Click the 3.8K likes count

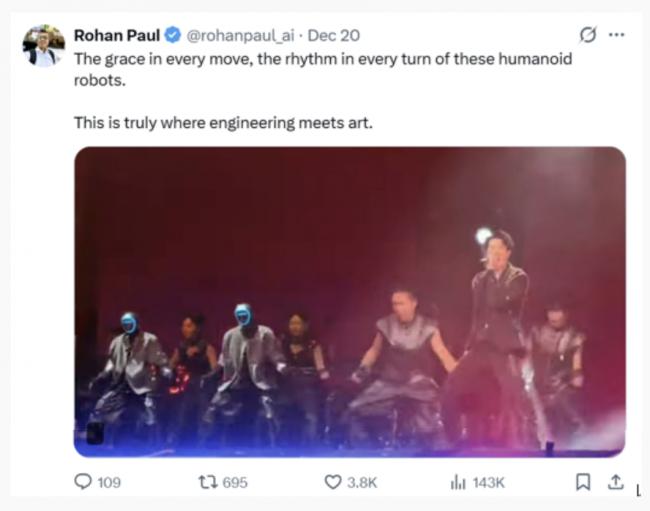coord(361,483)
